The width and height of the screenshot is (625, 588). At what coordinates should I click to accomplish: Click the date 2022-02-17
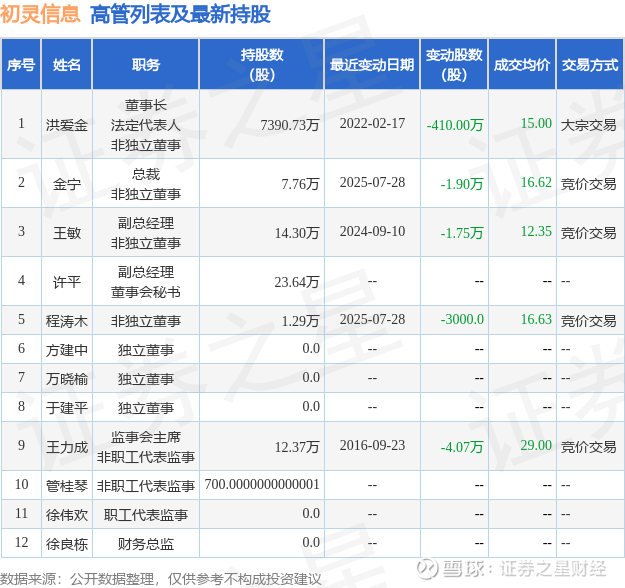pyautogui.click(x=372, y=124)
